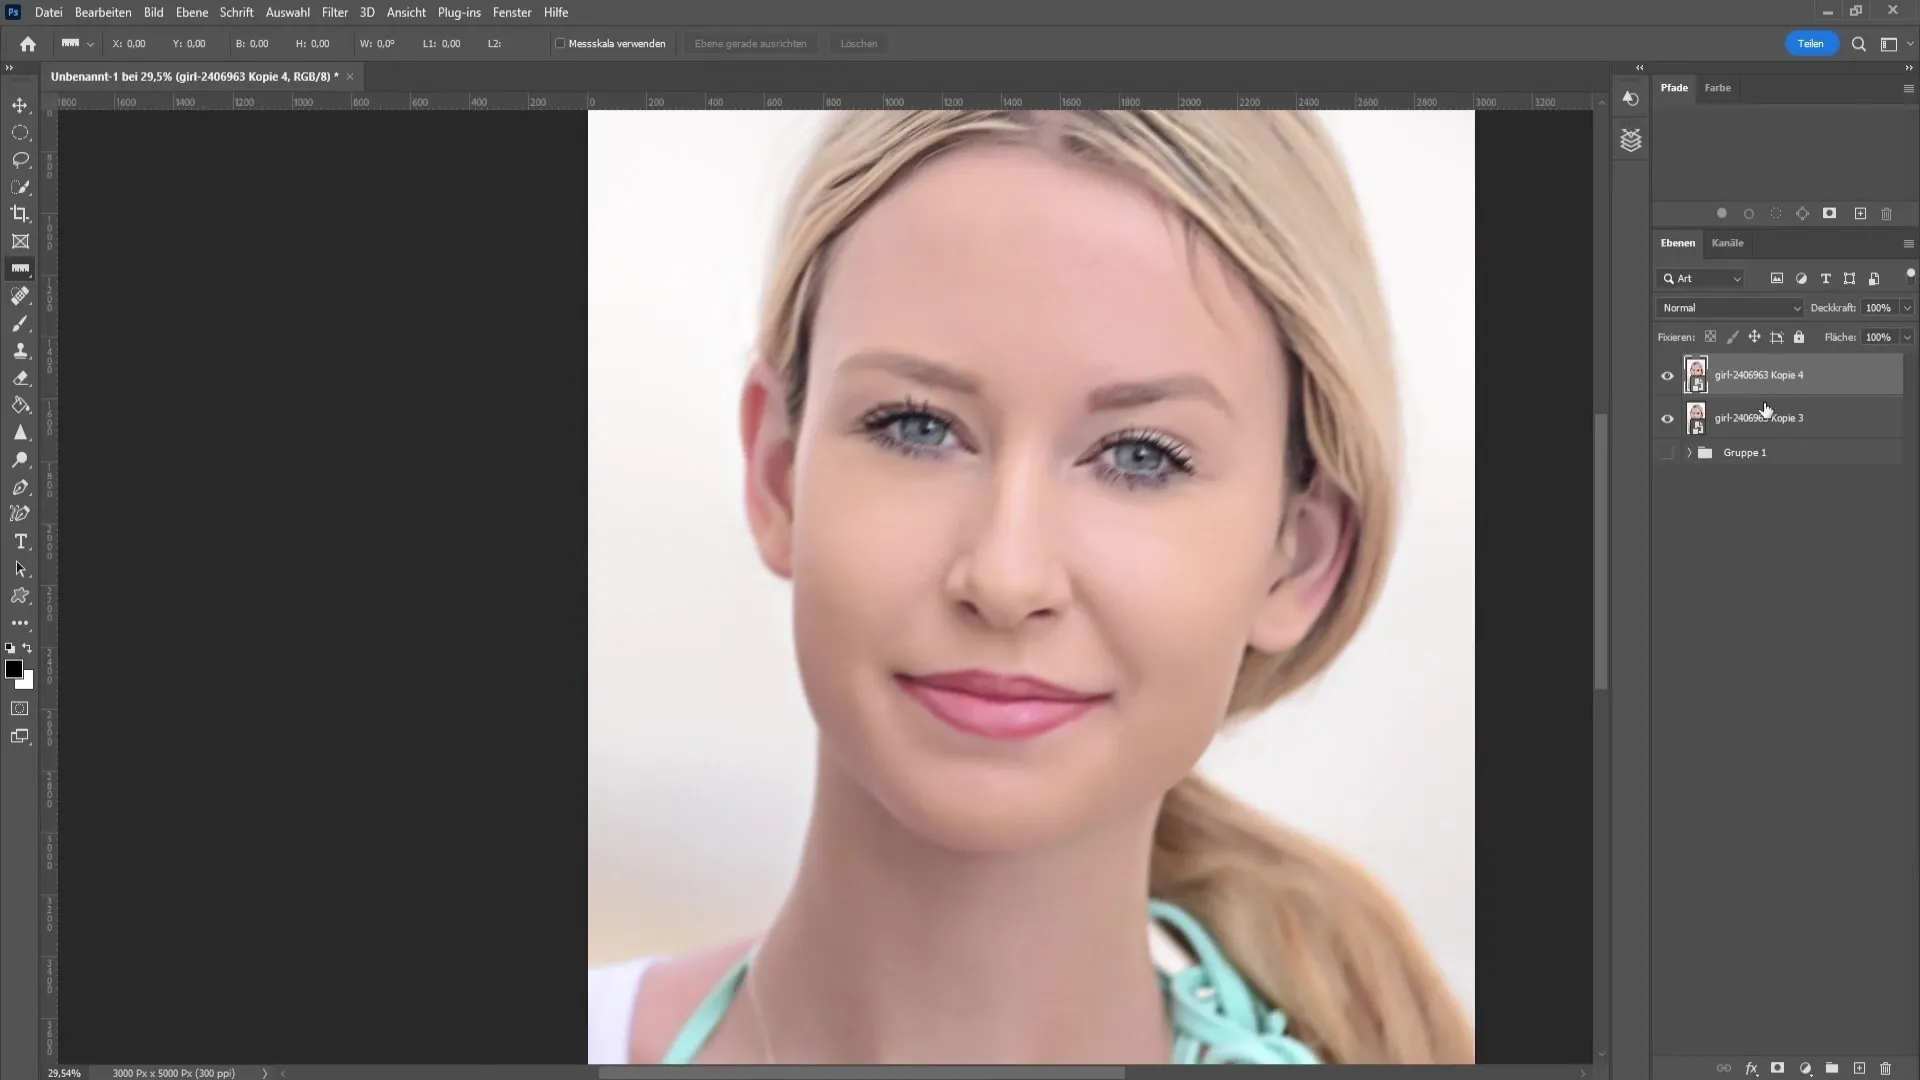Viewport: 1920px width, 1080px height.
Task: Open the Ebenen blend mode dropdown
Action: click(x=1729, y=307)
